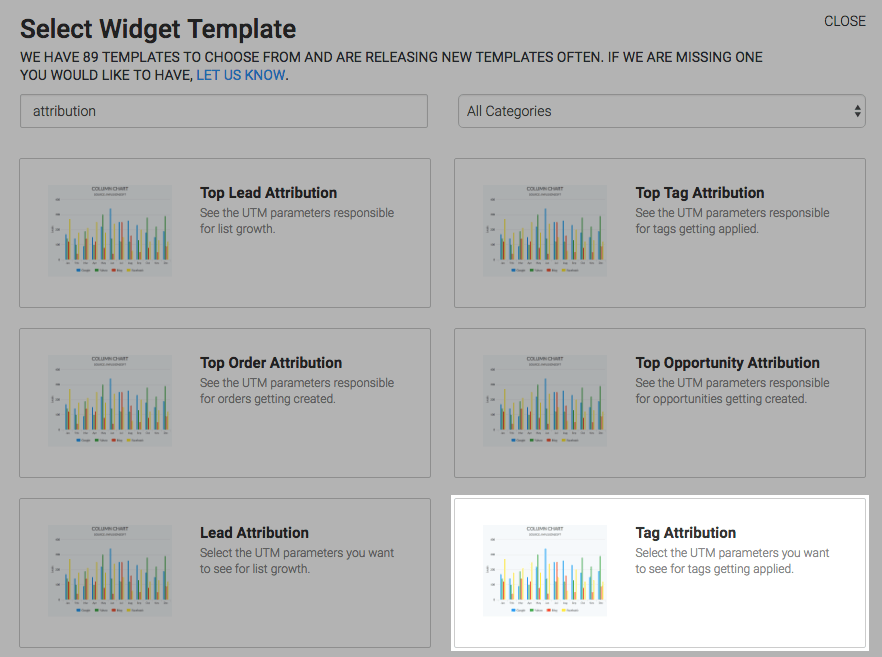Click description 'for tags getting applied.' text

(x=697, y=229)
